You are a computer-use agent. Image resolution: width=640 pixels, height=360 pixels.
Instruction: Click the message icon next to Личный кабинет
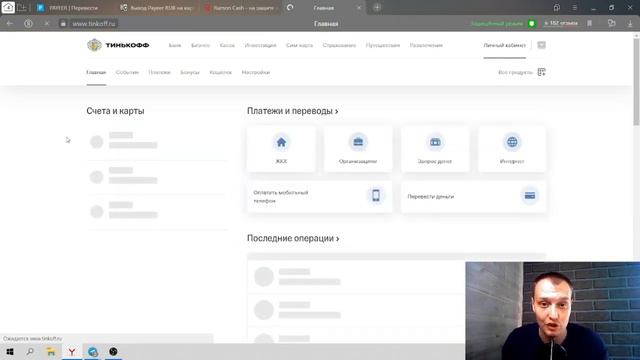coord(542,45)
